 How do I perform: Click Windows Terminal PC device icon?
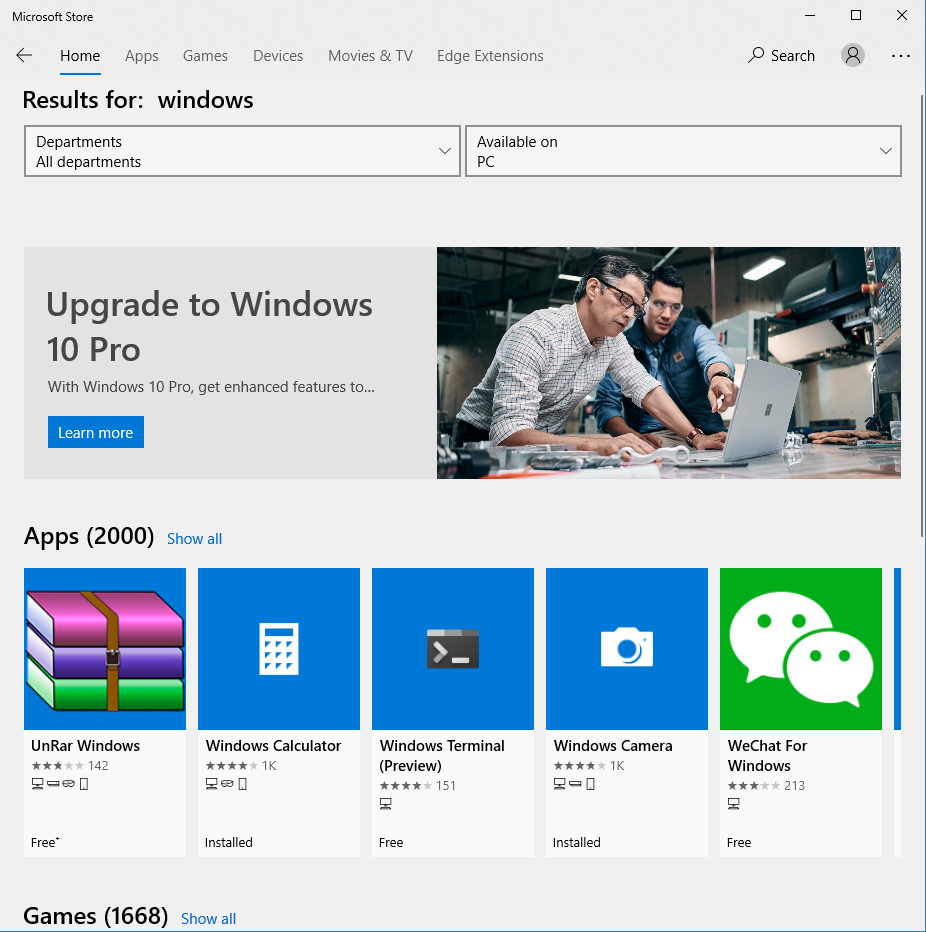(386, 804)
